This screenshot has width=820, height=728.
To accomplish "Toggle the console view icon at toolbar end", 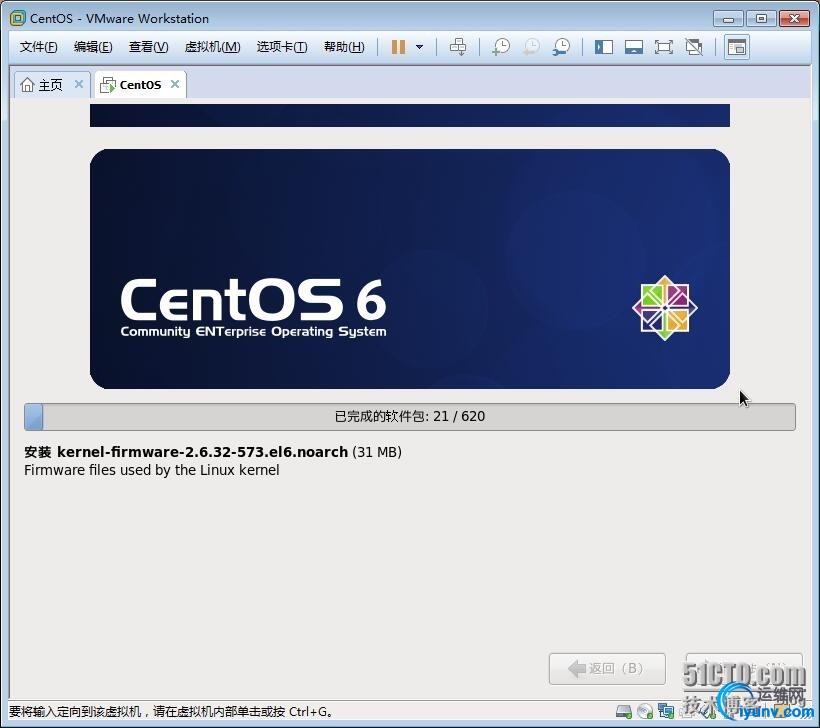I will pos(737,47).
